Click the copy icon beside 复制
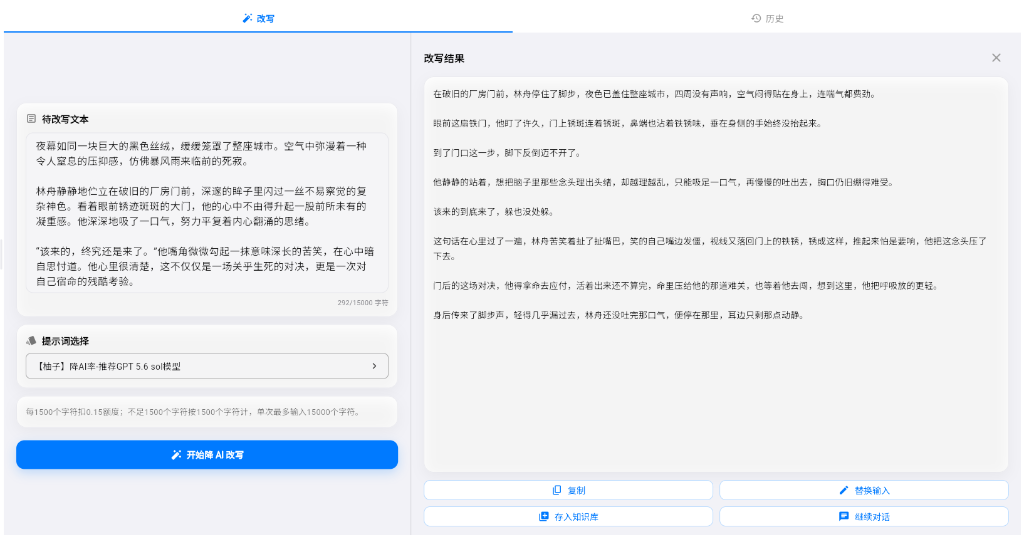The height and width of the screenshot is (535, 1021). pyautogui.click(x=557, y=490)
